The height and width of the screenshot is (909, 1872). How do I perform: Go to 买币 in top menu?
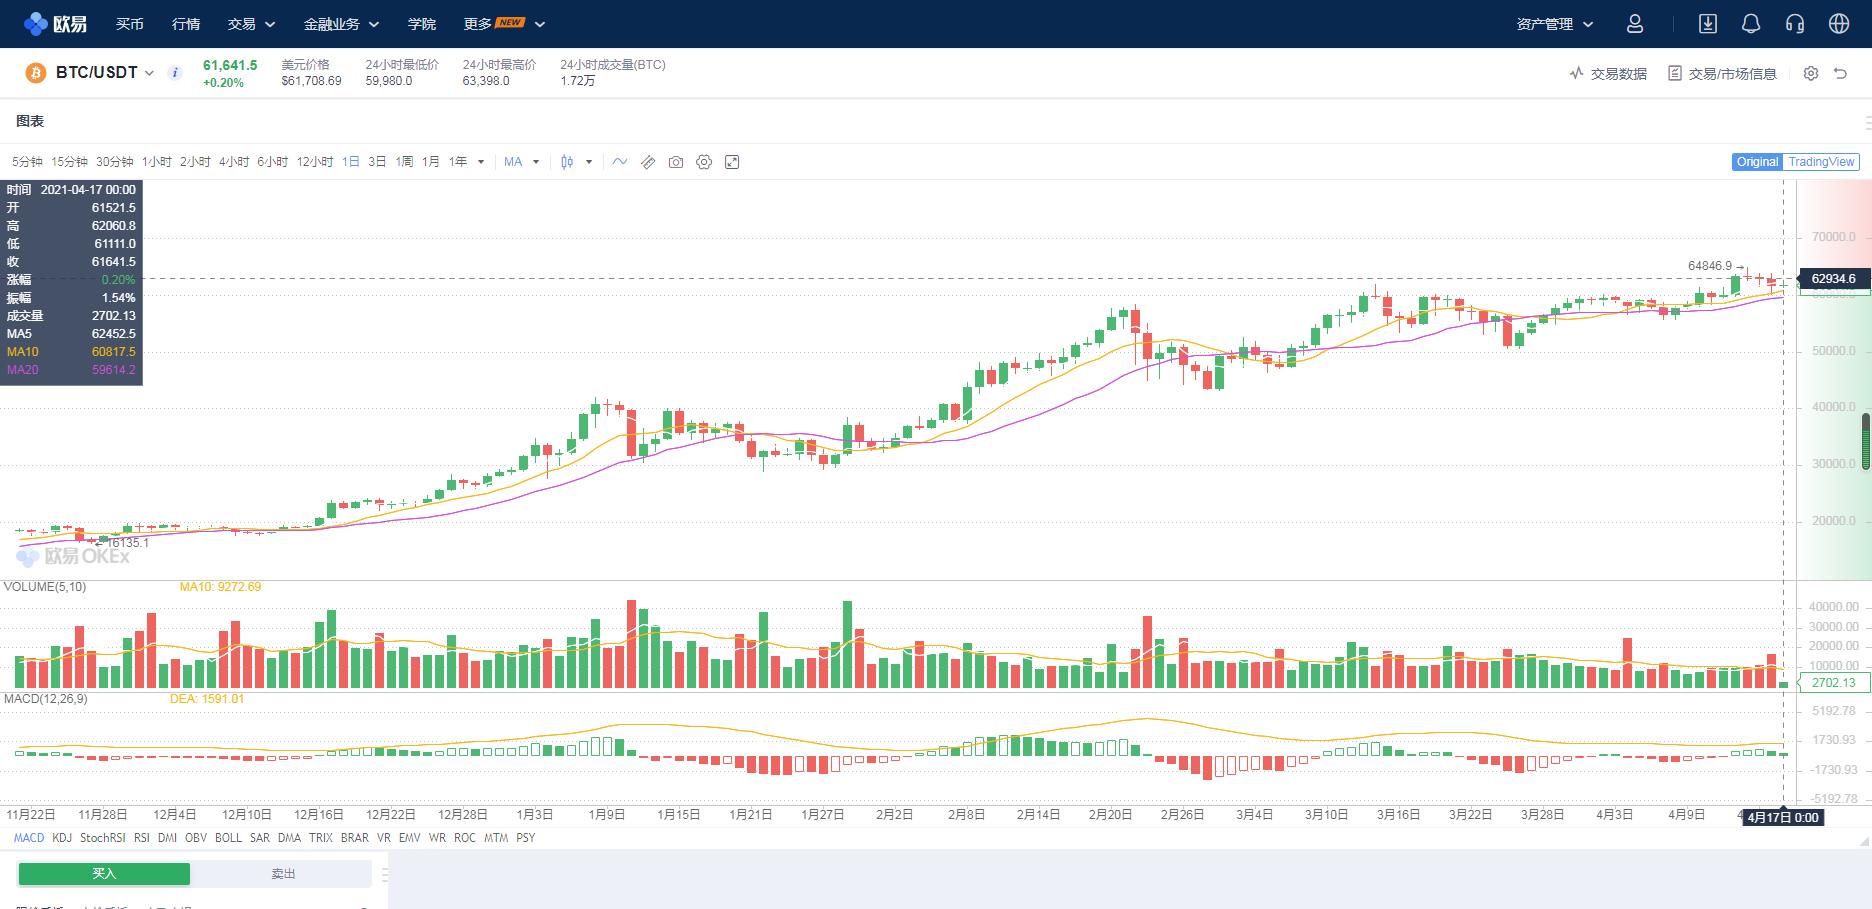coord(130,24)
